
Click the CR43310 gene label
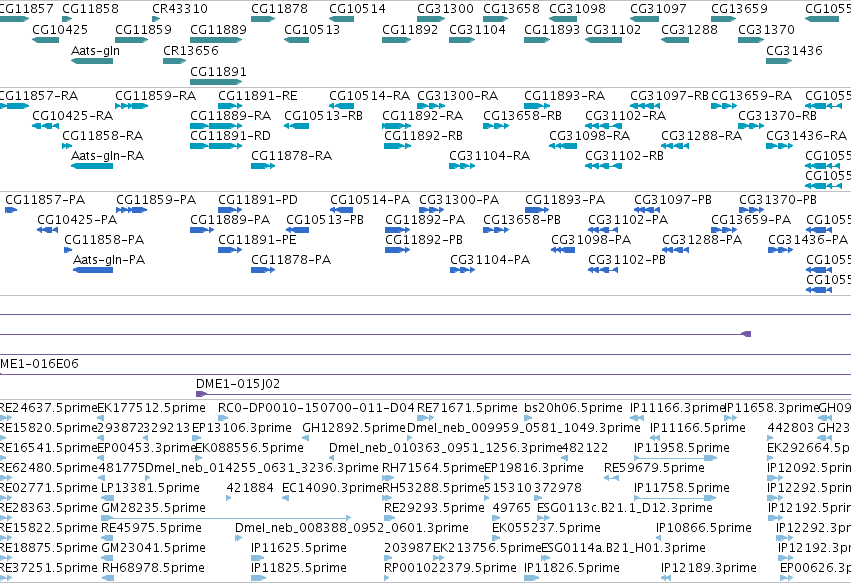180,9
